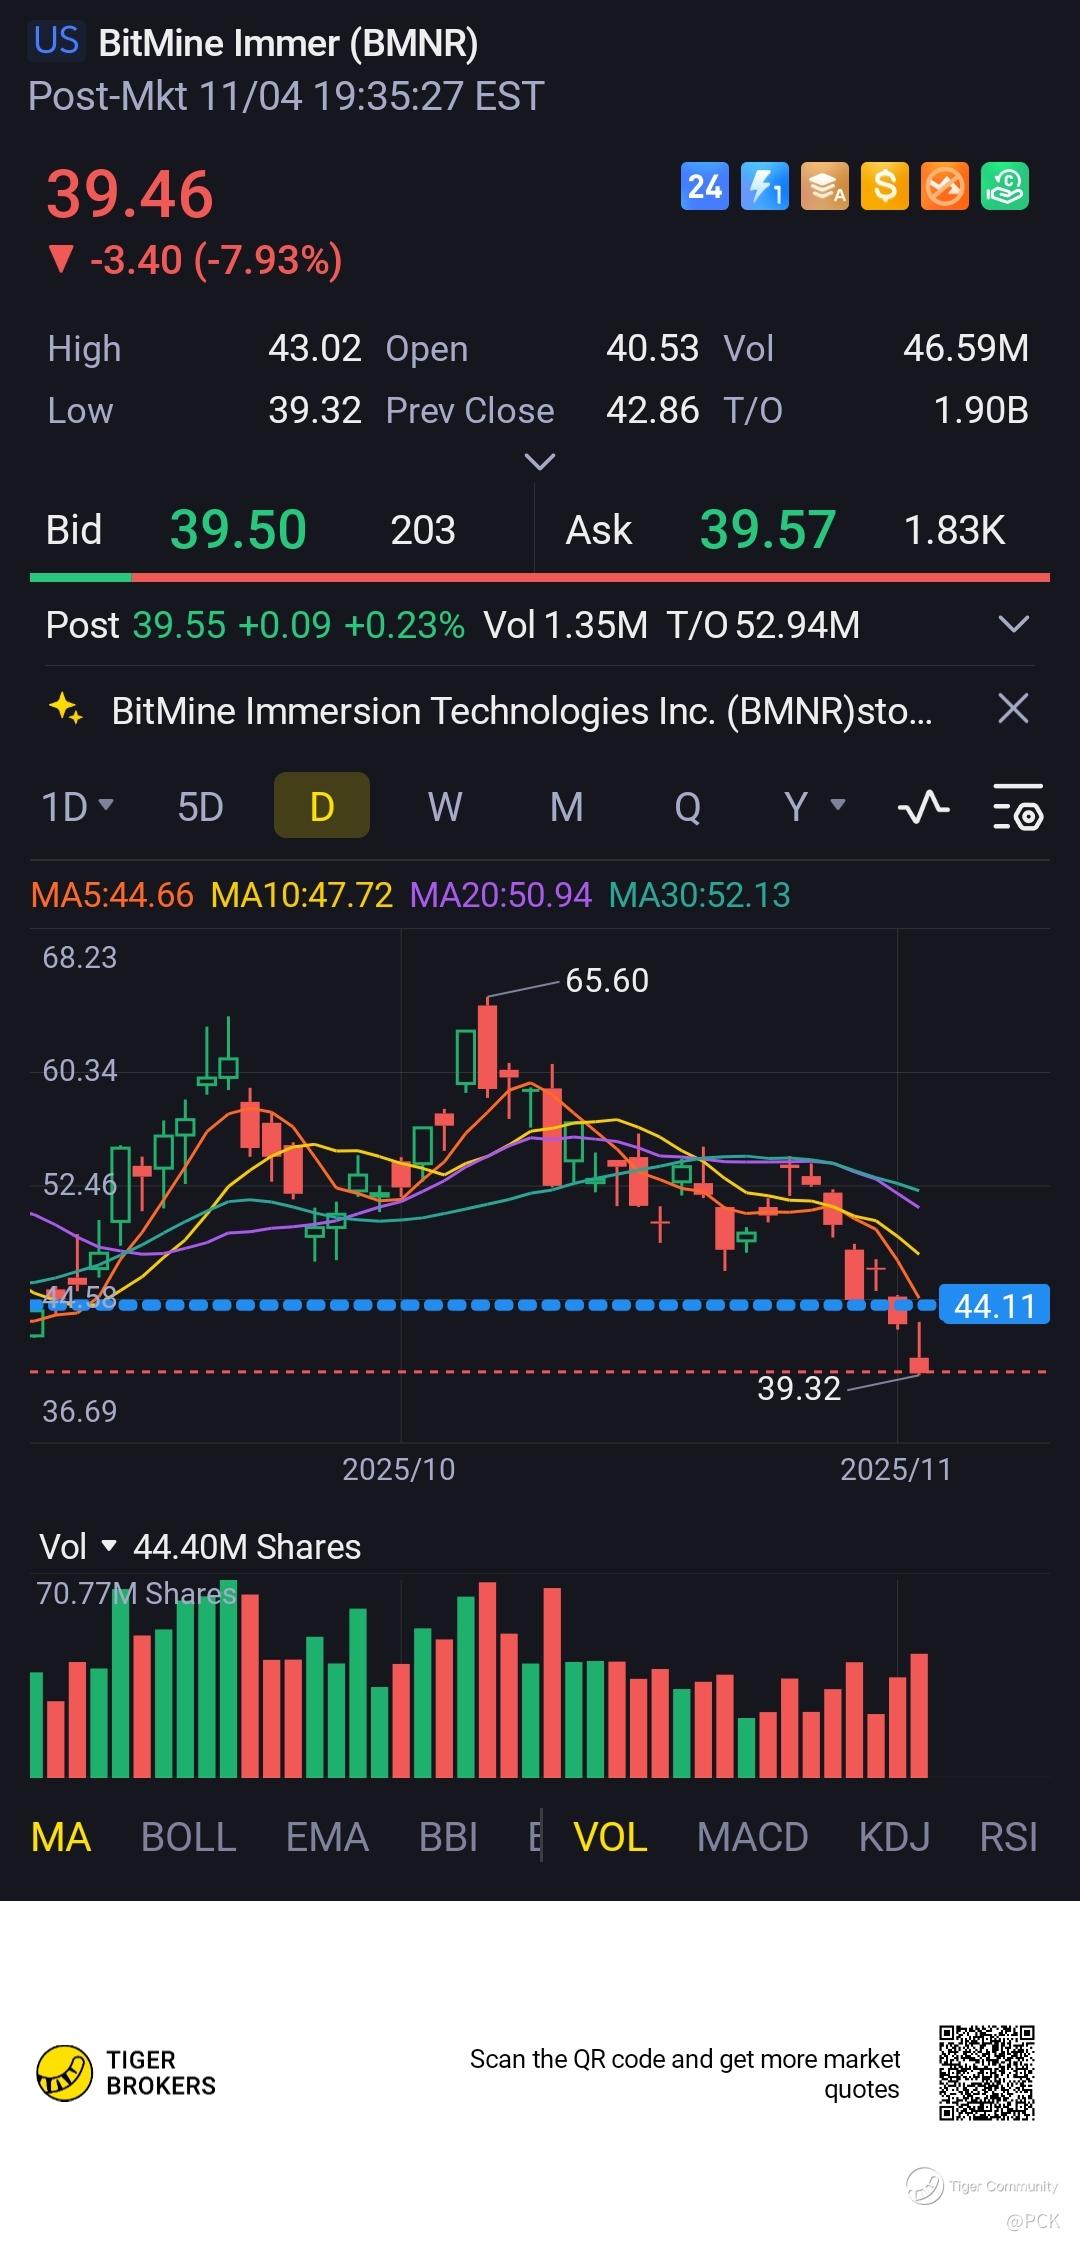1080x2246 pixels.
Task: Tap the BitMine Immer (BMNR) title
Action: (288, 43)
